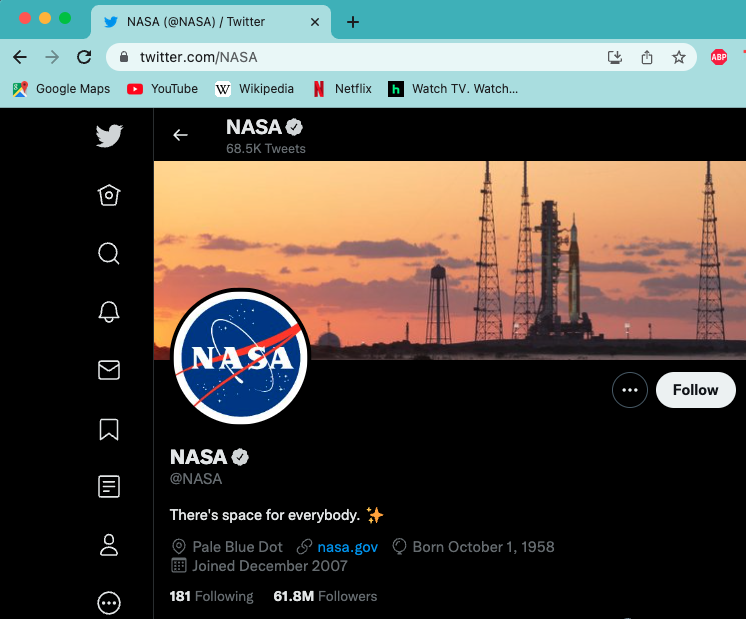746x619 pixels.
Task: Select the NASA (@NASA) / Twitter tab
Action: (210, 22)
